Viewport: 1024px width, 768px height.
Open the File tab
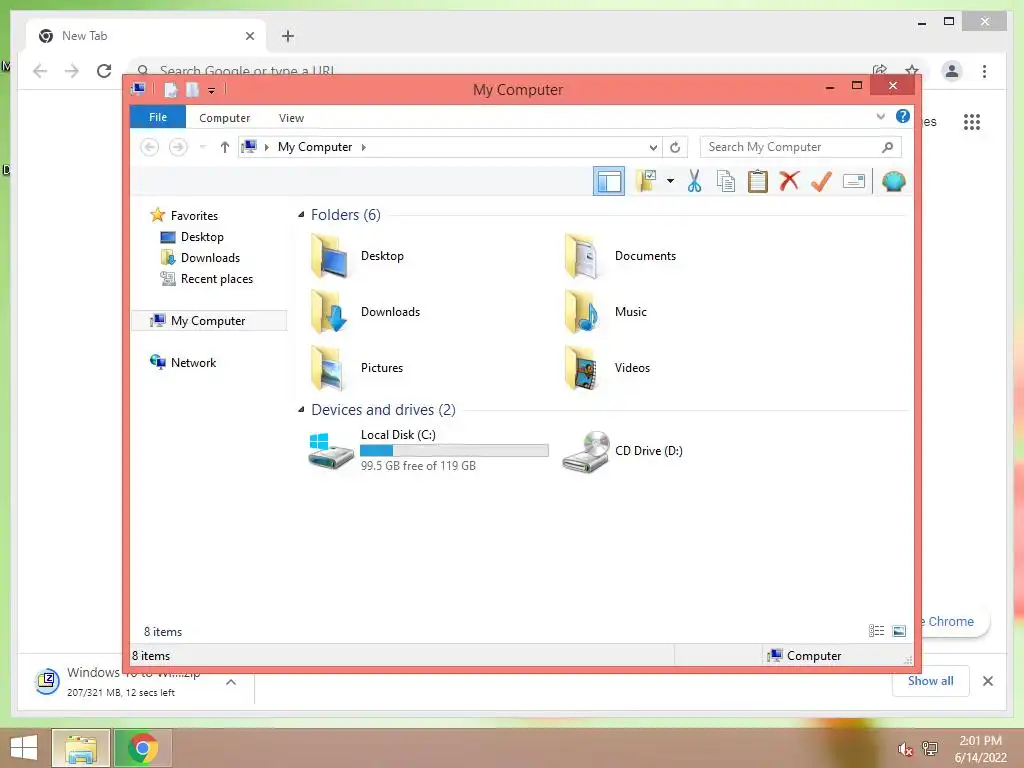click(x=158, y=118)
